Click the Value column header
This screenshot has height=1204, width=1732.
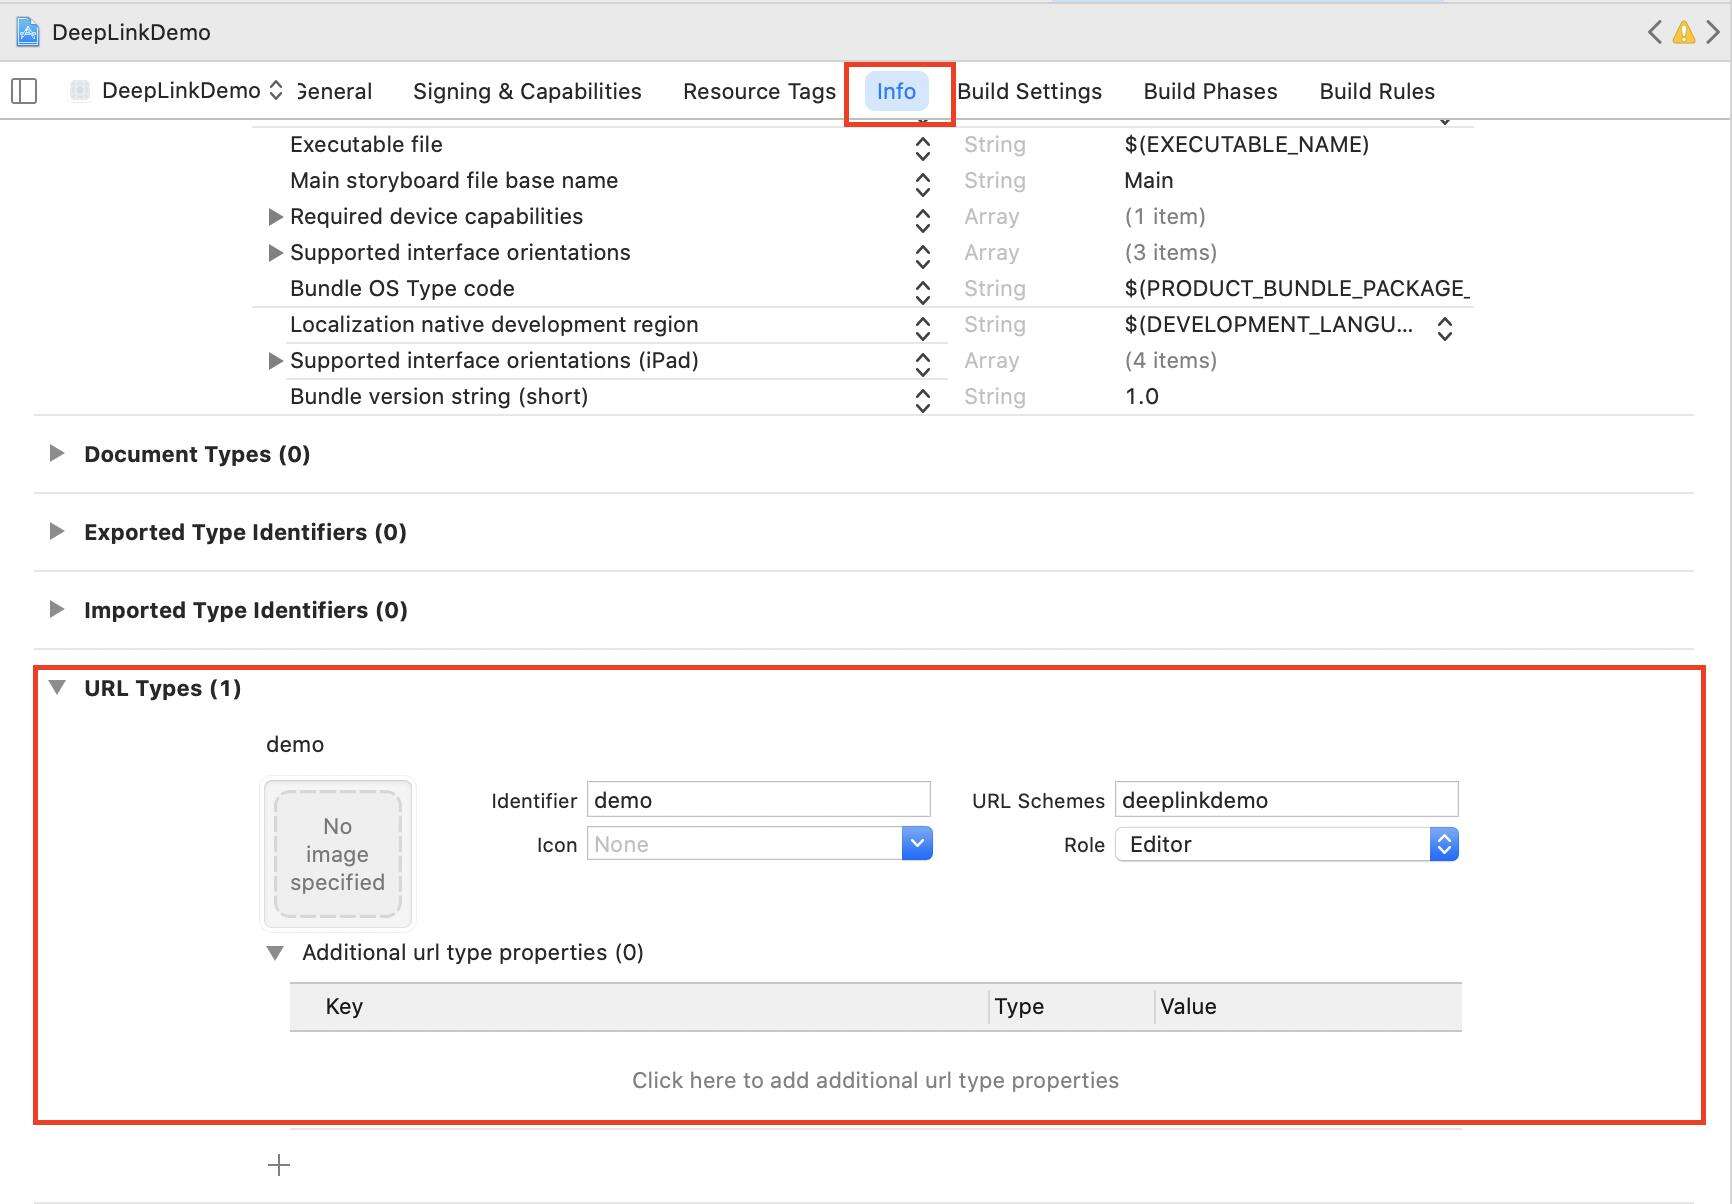tap(1188, 1006)
